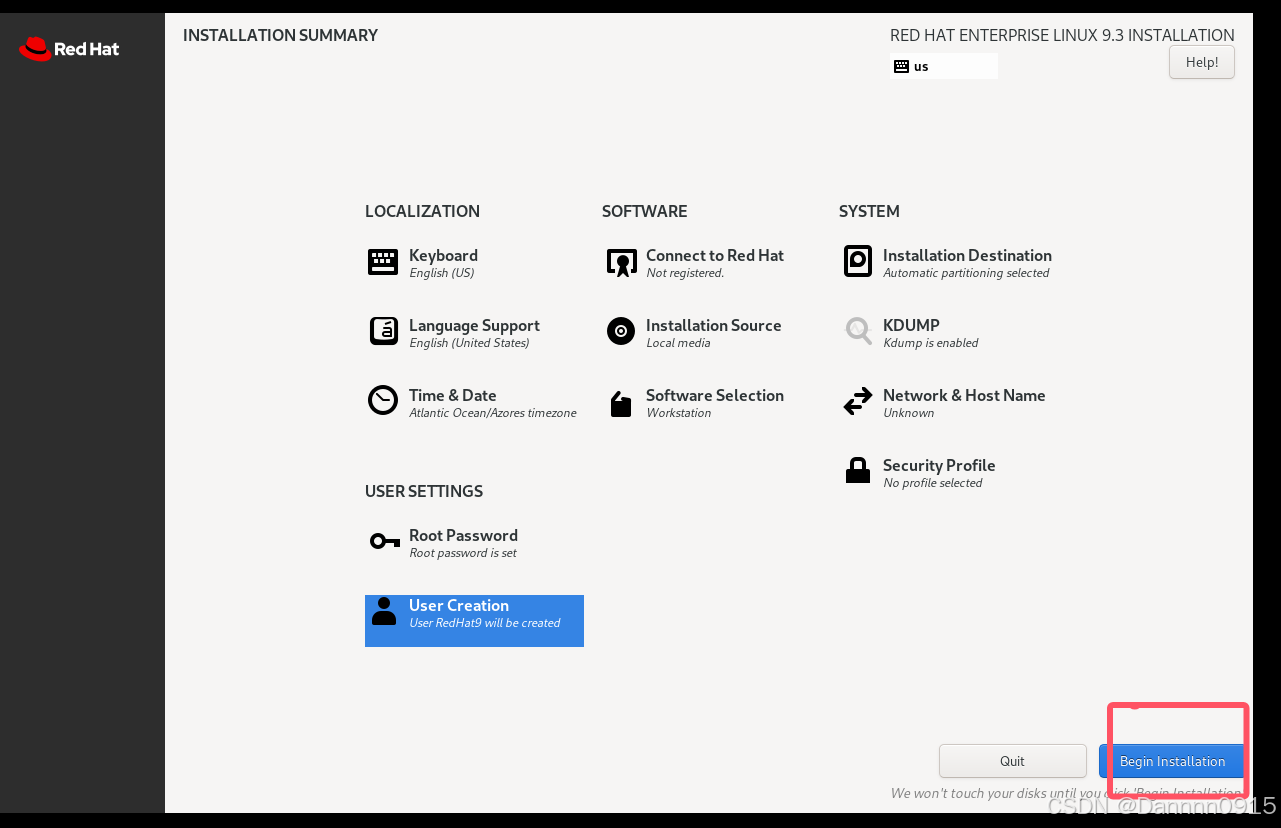Image resolution: width=1281 pixels, height=828 pixels.
Task: Click 'Root password is set' status text
Action: (x=463, y=553)
